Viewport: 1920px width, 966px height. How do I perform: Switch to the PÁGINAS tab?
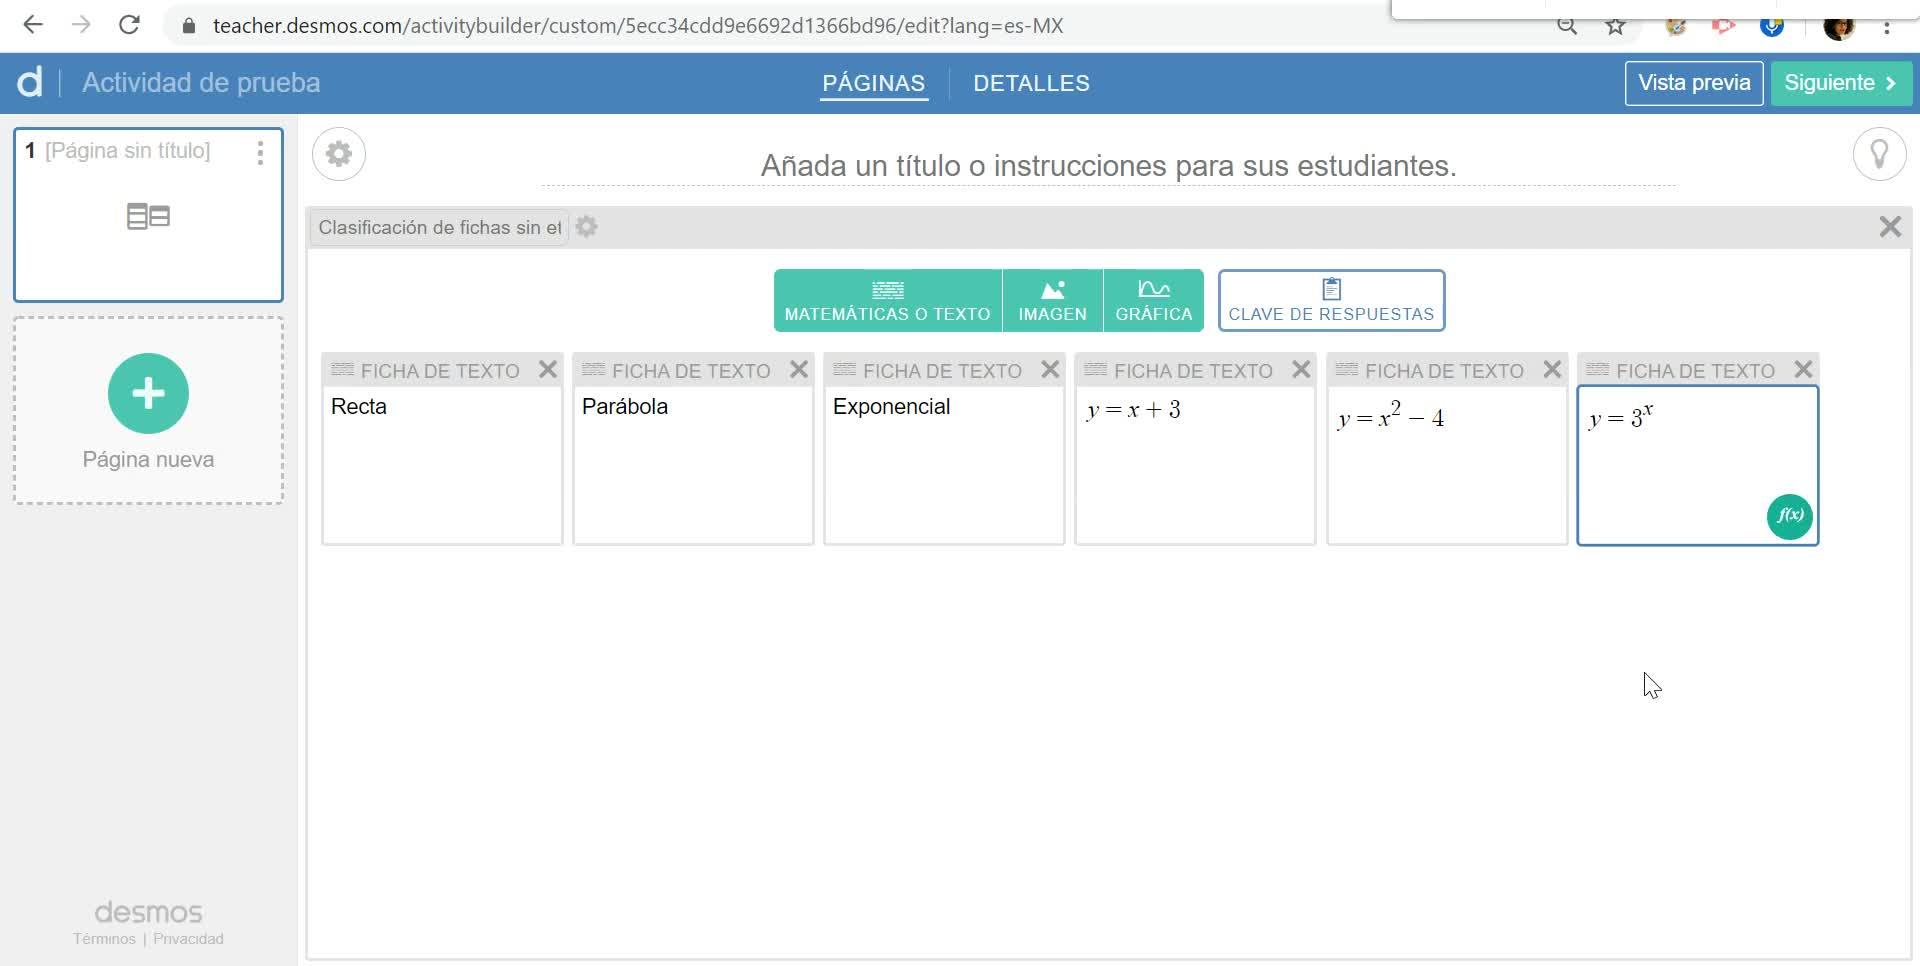(873, 83)
